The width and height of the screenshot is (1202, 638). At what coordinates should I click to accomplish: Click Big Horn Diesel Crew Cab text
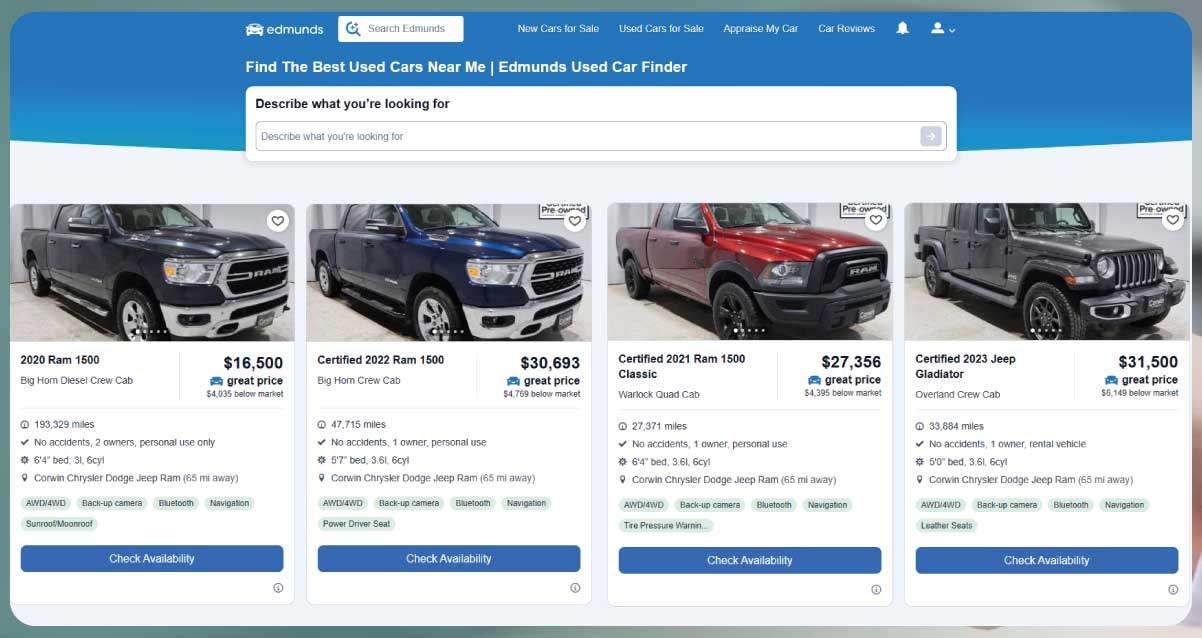pyautogui.click(x=77, y=380)
